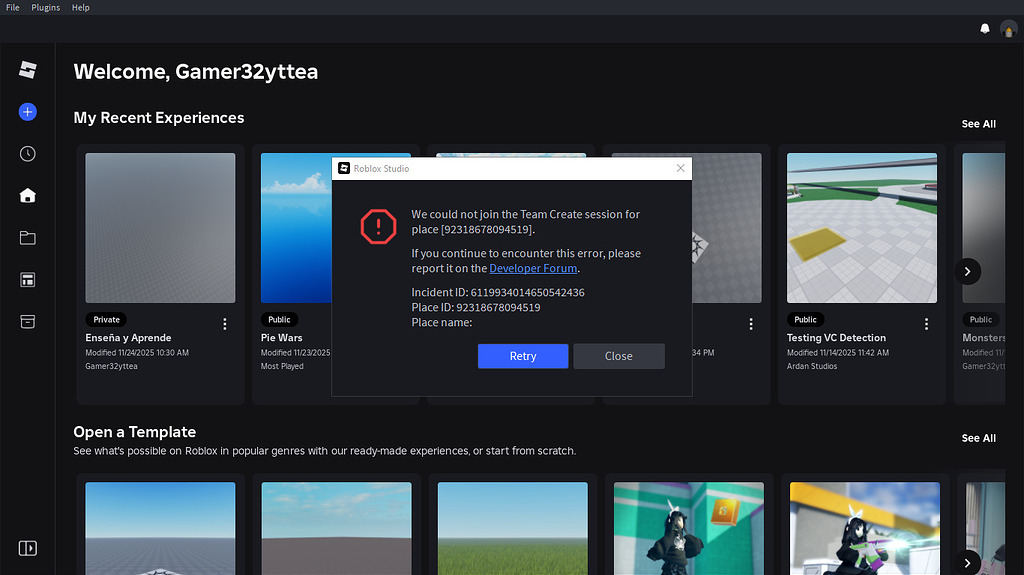
Task: Toggle the sidebar collapse panel icon
Action: [27, 548]
